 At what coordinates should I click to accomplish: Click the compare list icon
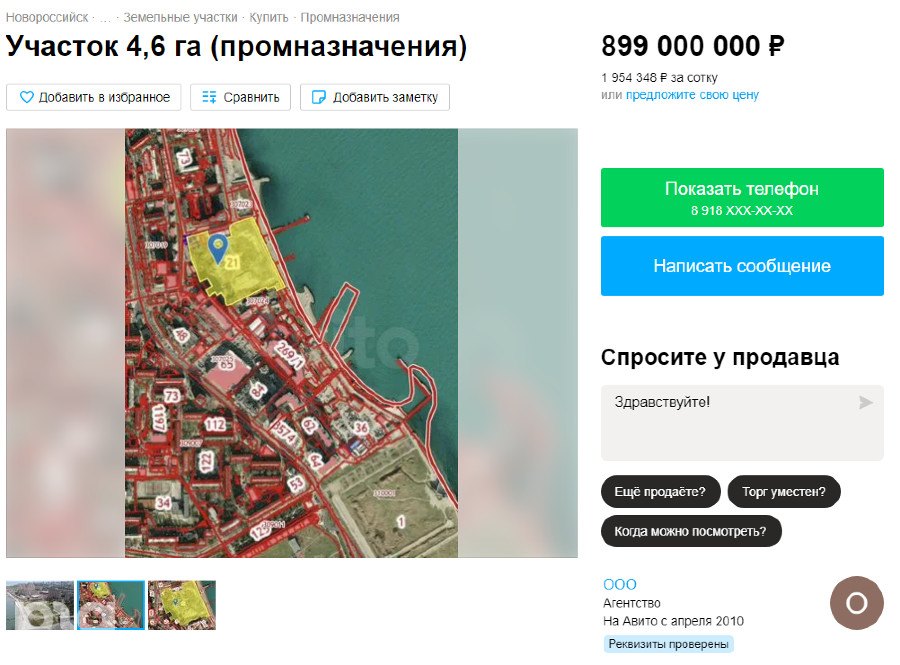[x=210, y=97]
